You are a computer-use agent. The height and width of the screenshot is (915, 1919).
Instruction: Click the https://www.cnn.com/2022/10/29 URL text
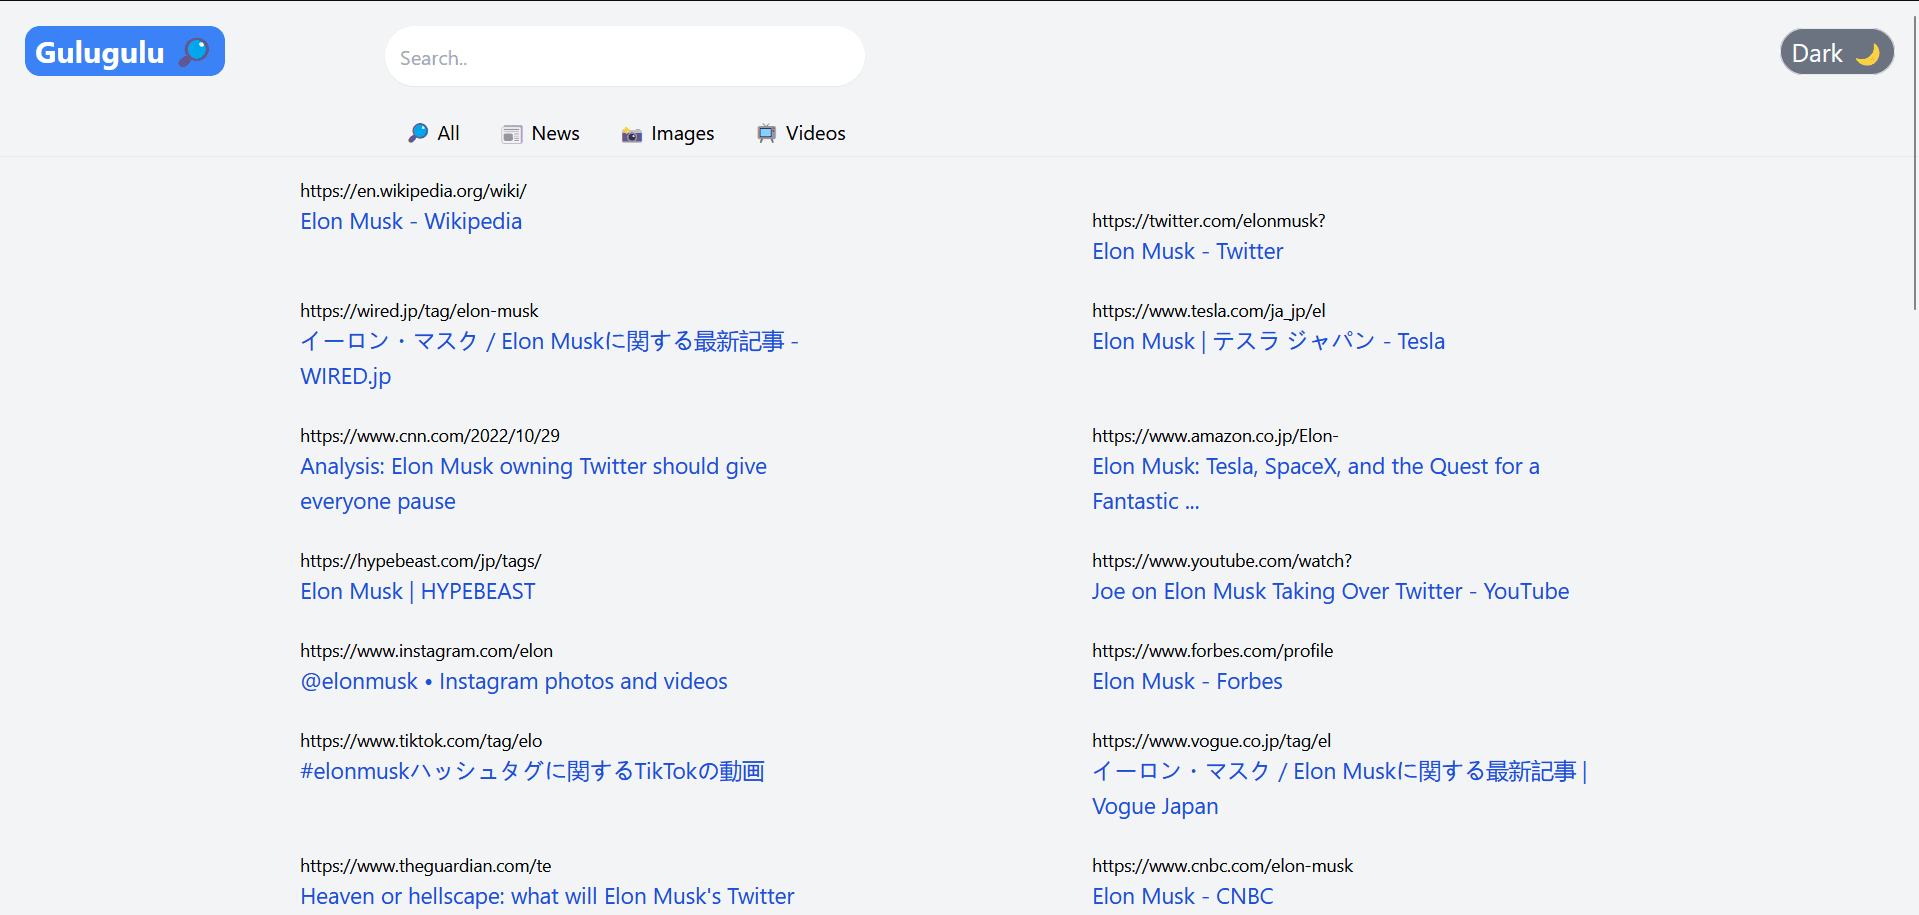point(430,435)
